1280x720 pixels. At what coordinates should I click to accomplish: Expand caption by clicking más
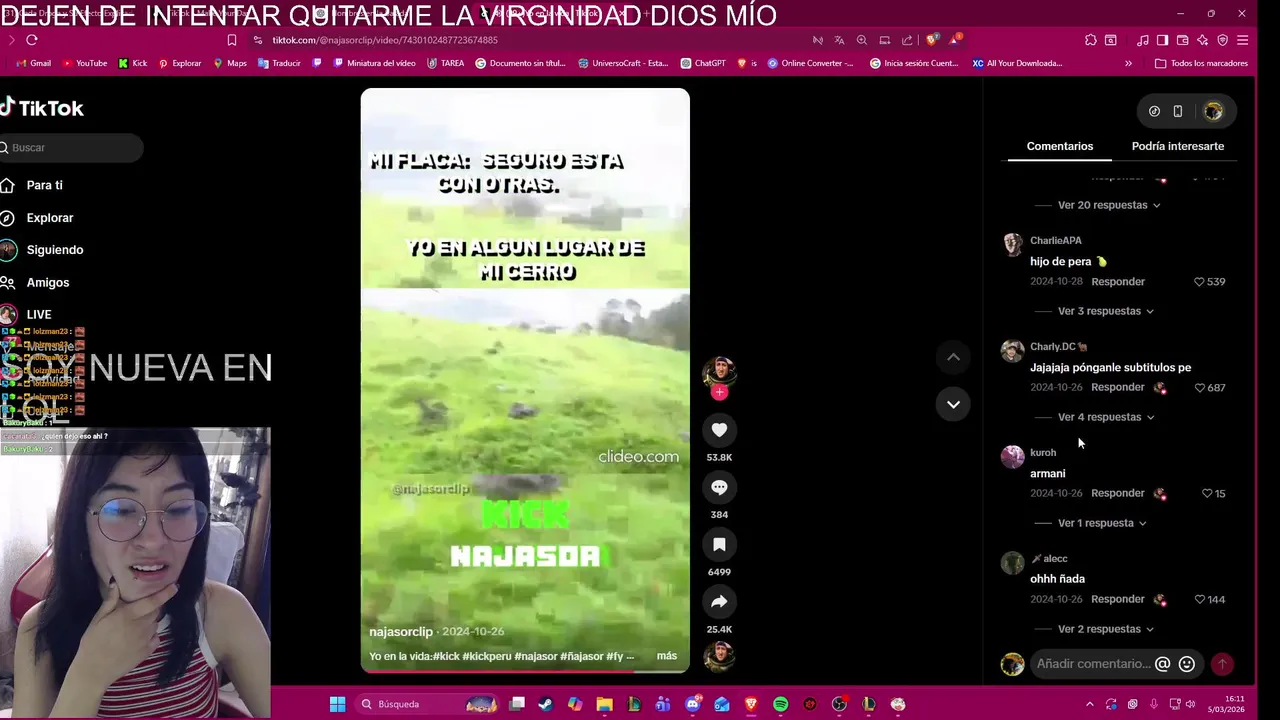666,656
